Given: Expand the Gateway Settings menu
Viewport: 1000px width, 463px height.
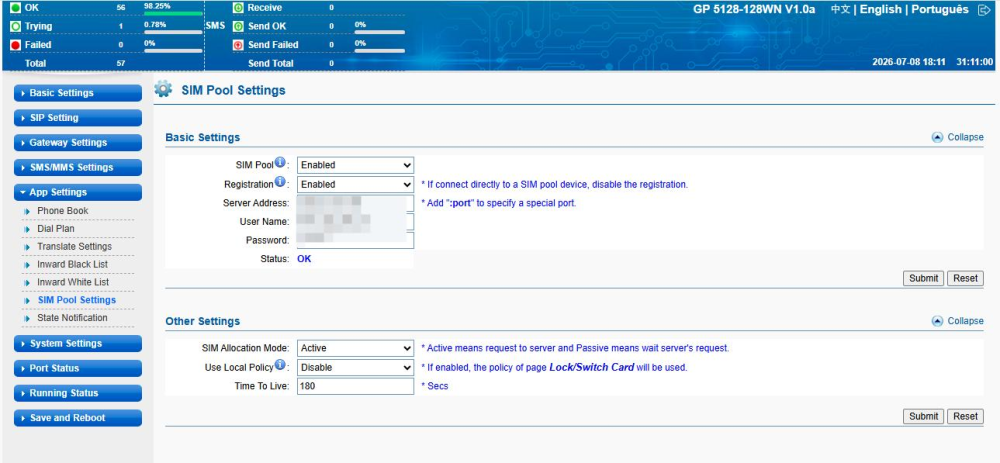Looking at the screenshot, I should click(x=78, y=143).
